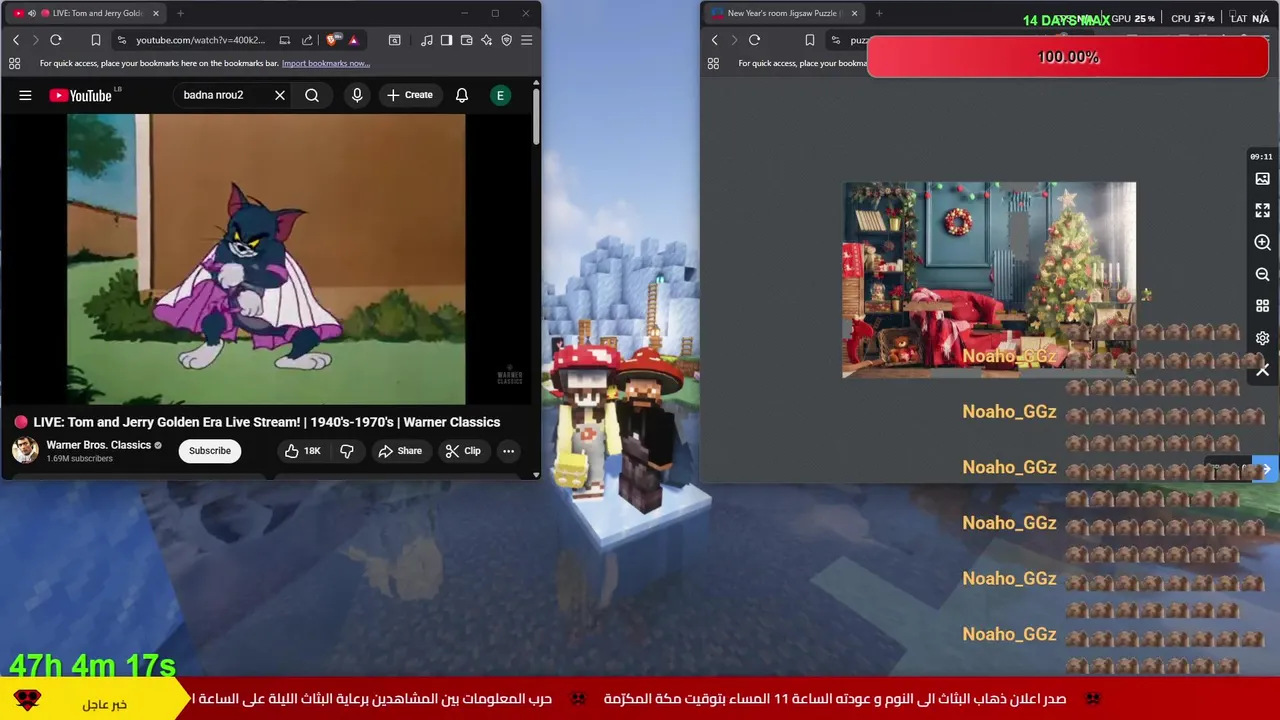Open the Brave playlist music icon
This screenshot has width=1280, height=720.
point(427,40)
